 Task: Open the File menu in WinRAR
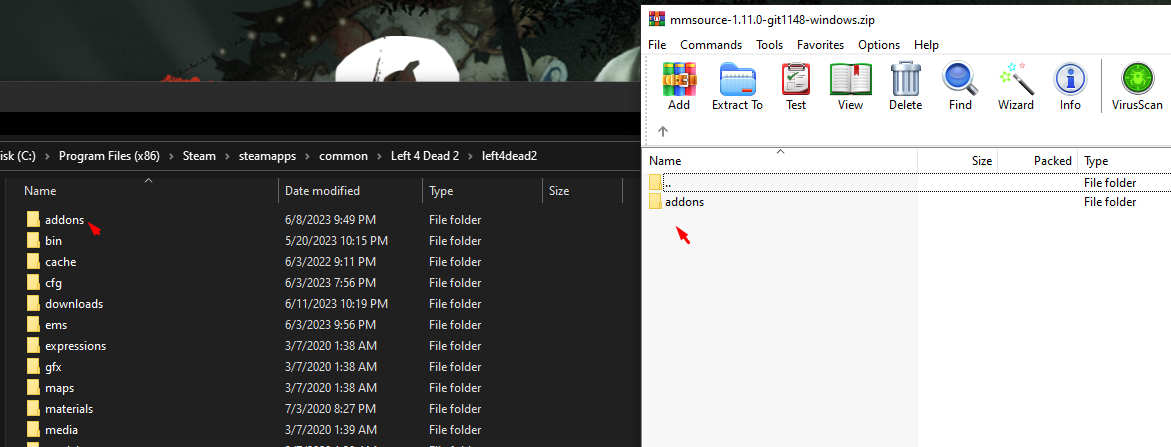pos(656,45)
